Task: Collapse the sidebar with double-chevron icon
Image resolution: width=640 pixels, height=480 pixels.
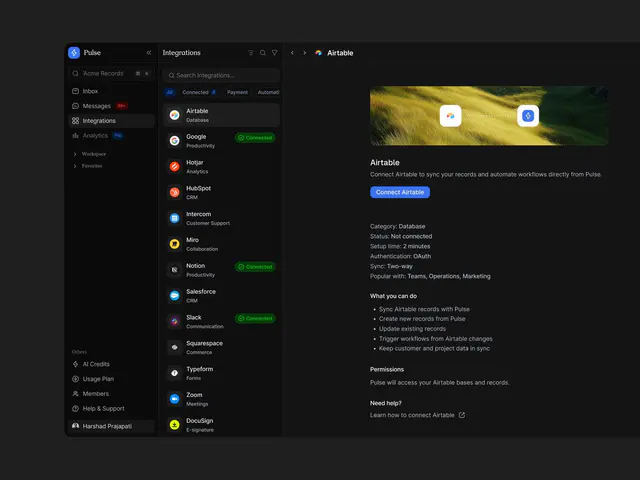Action: point(149,53)
